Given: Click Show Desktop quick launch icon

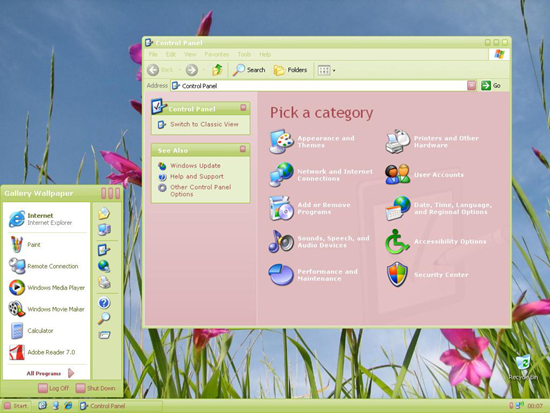Looking at the screenshot, I should pyautogui.click(x=42, y=406).
